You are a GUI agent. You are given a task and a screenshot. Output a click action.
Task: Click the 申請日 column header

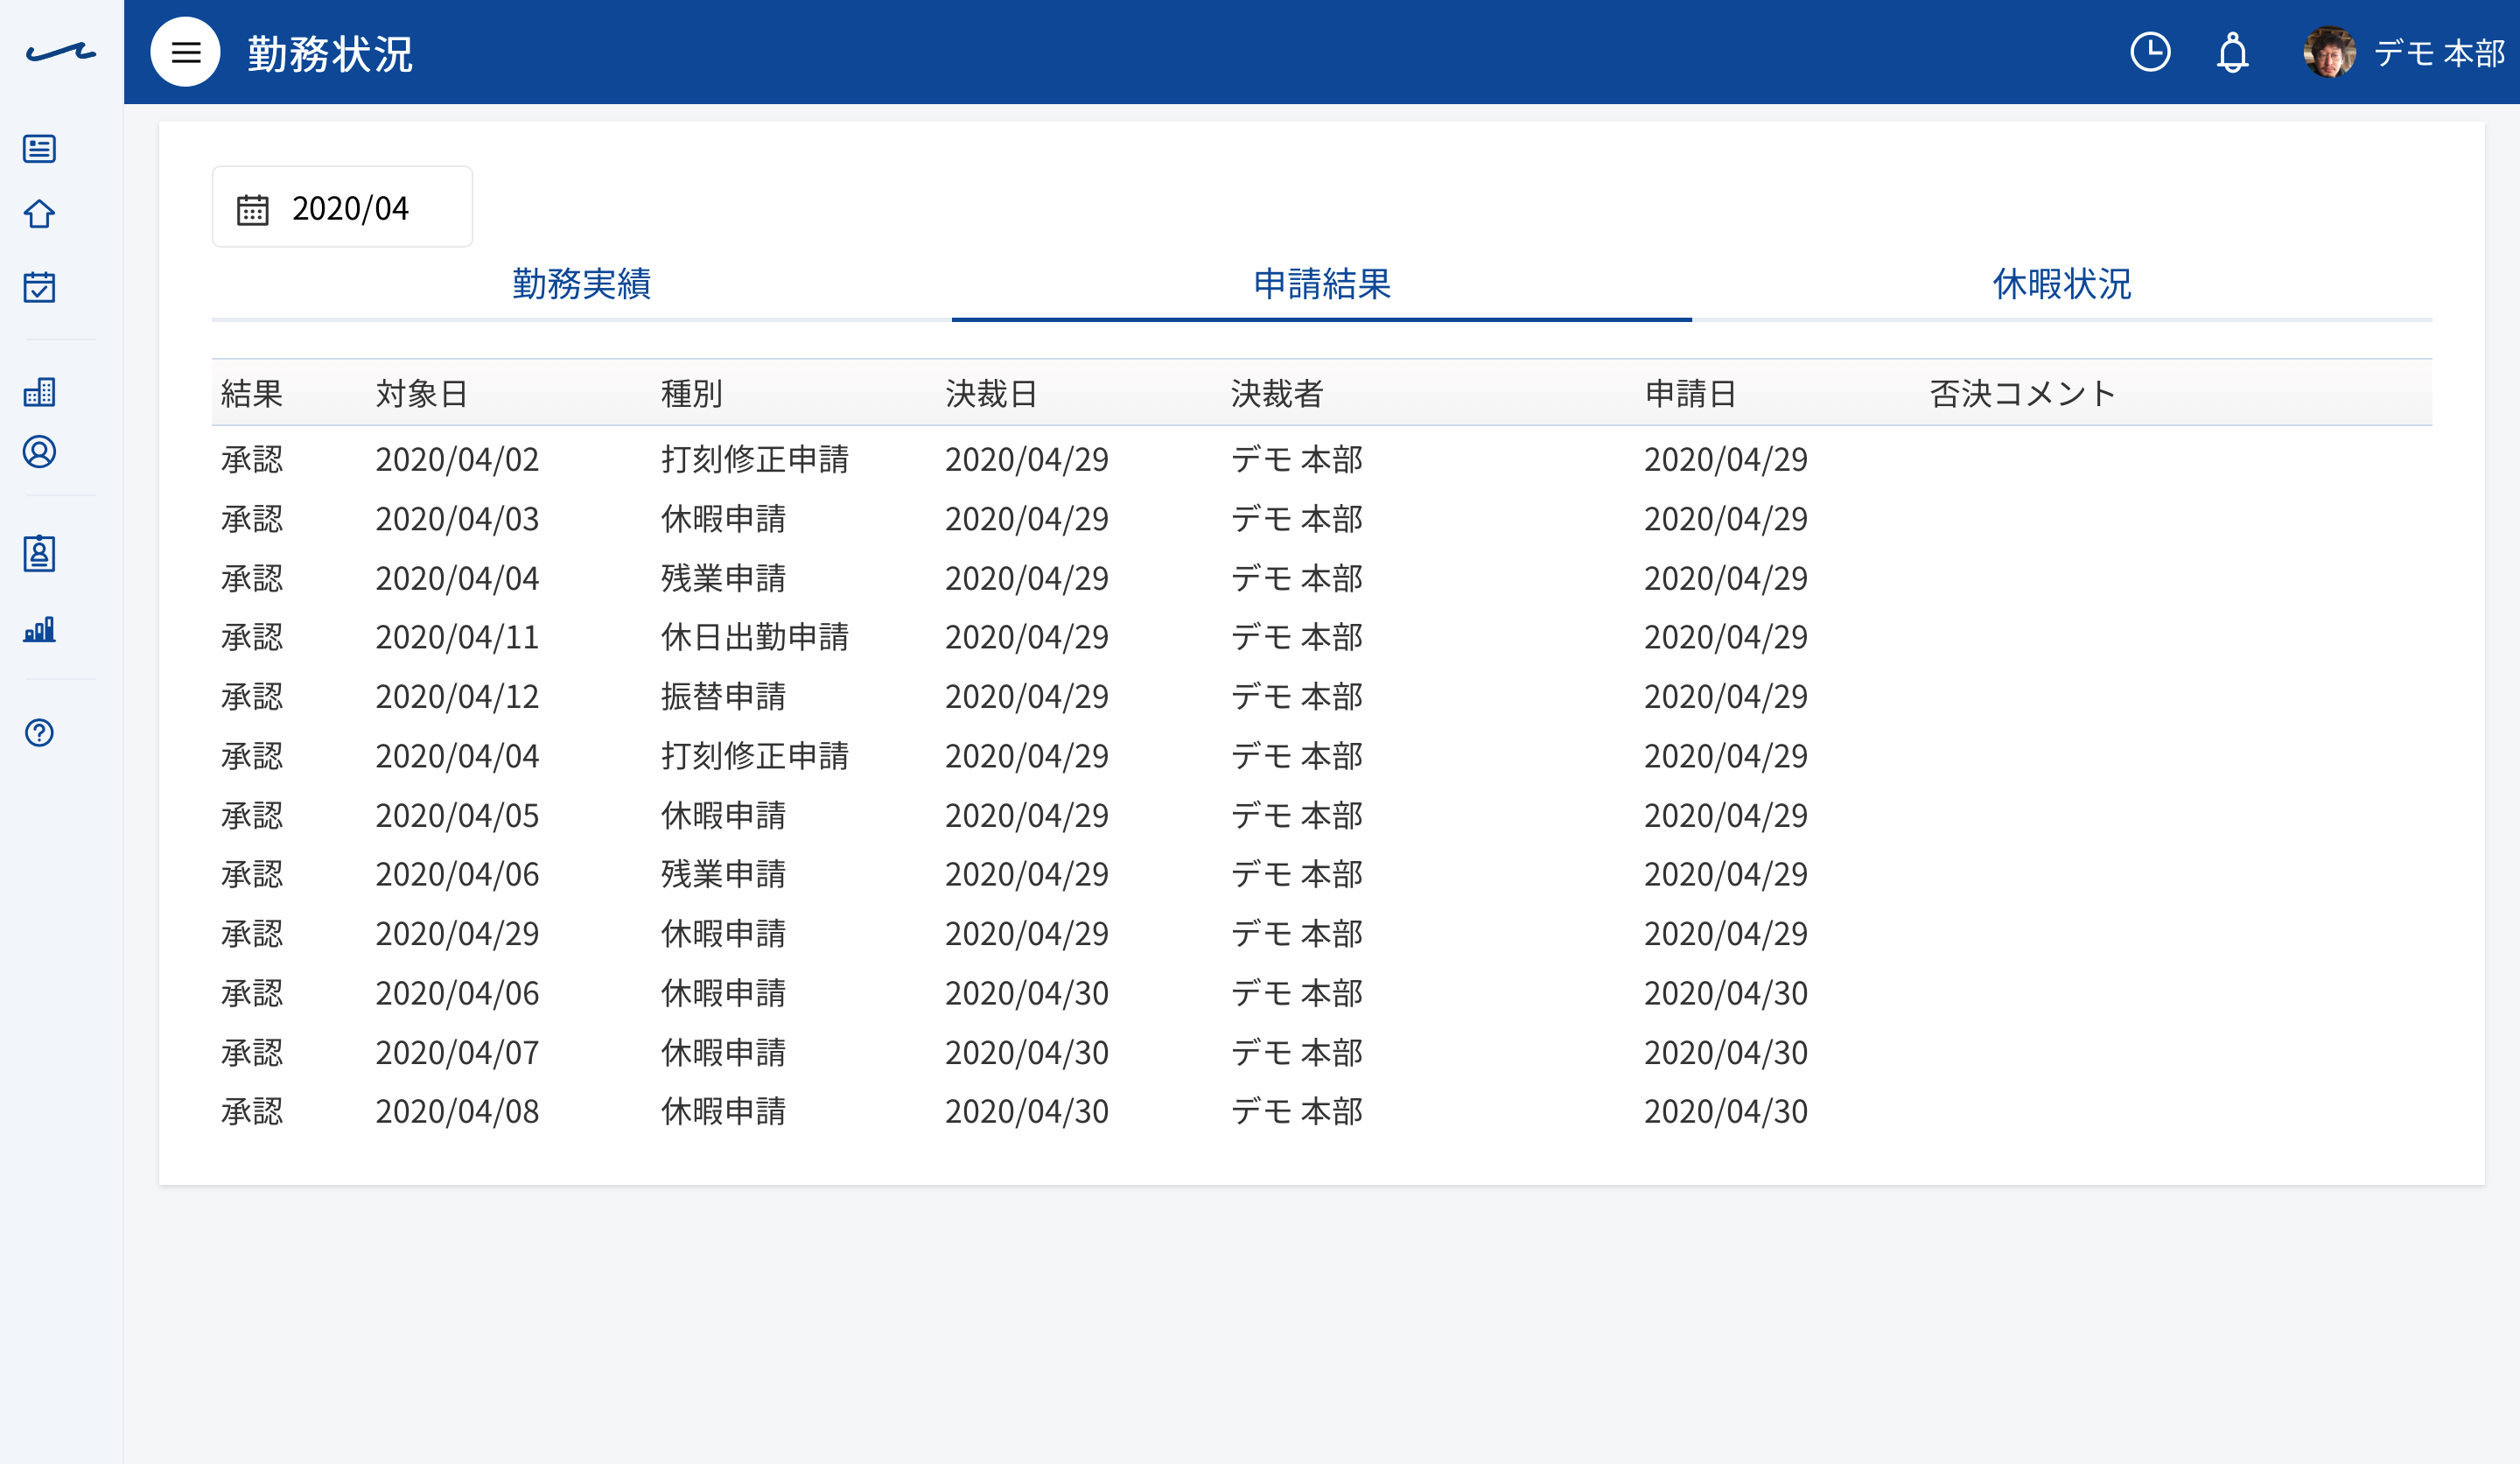tap(1691, 394)
